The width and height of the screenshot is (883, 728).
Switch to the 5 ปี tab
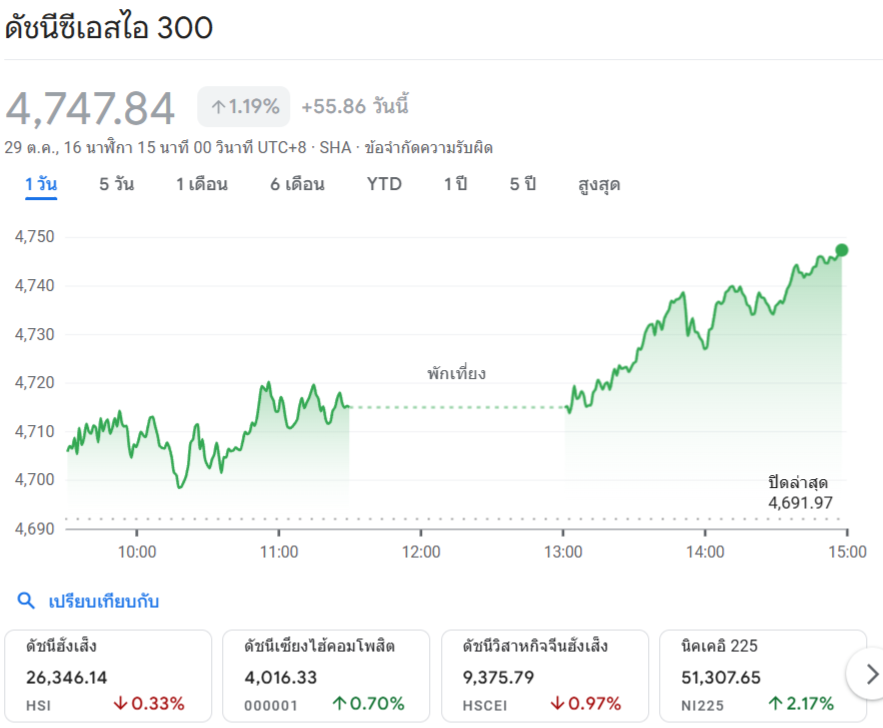522,184
